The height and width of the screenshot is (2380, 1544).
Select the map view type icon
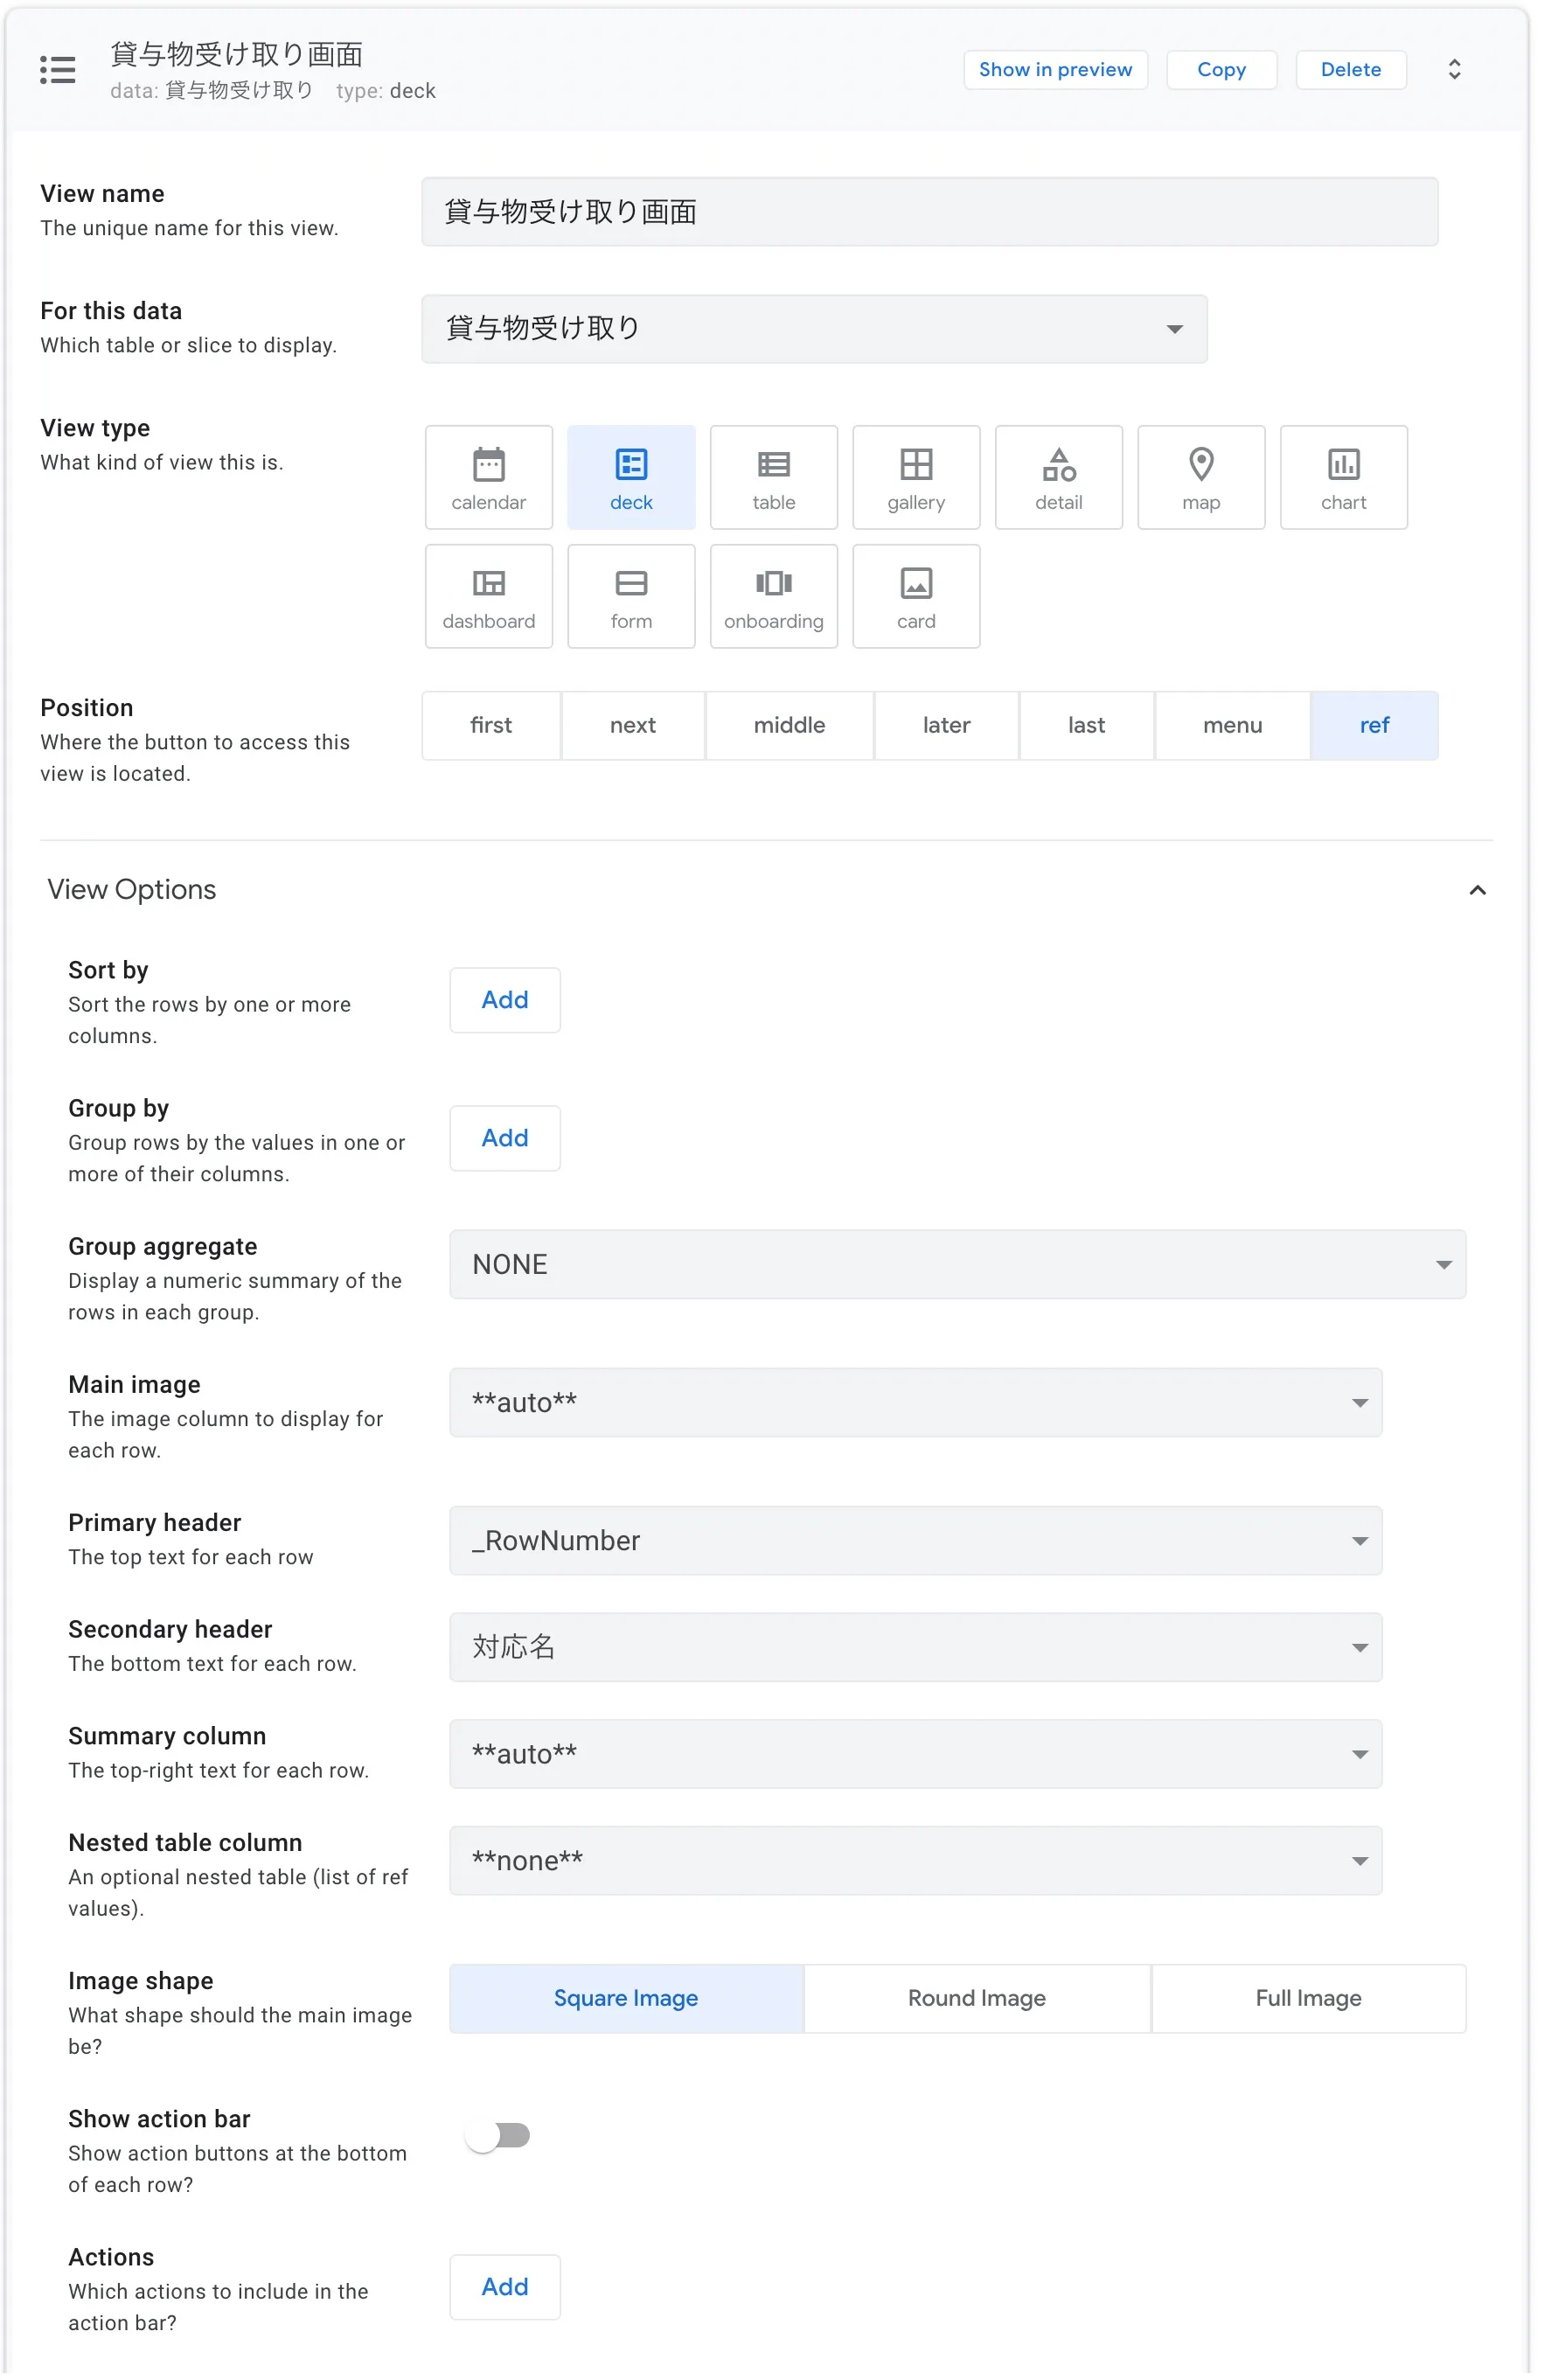[x=1200, y=477]
